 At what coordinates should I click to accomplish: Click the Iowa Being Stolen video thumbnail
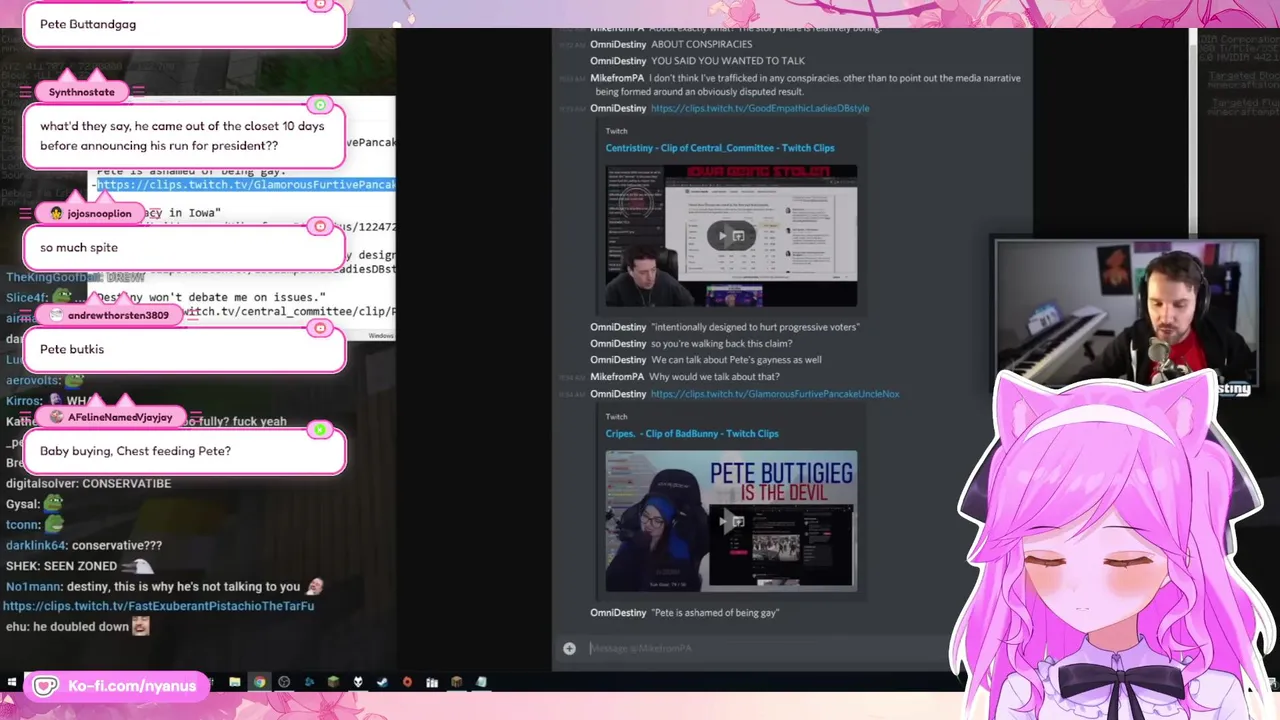tap(731, 236)
